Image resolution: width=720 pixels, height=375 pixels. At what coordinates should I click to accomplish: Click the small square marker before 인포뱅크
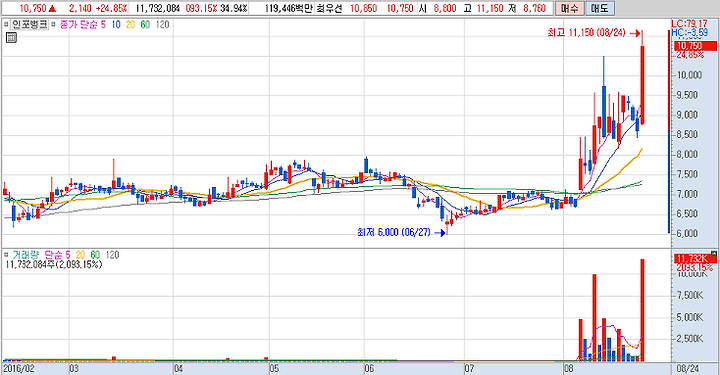[x=6, y=24]
